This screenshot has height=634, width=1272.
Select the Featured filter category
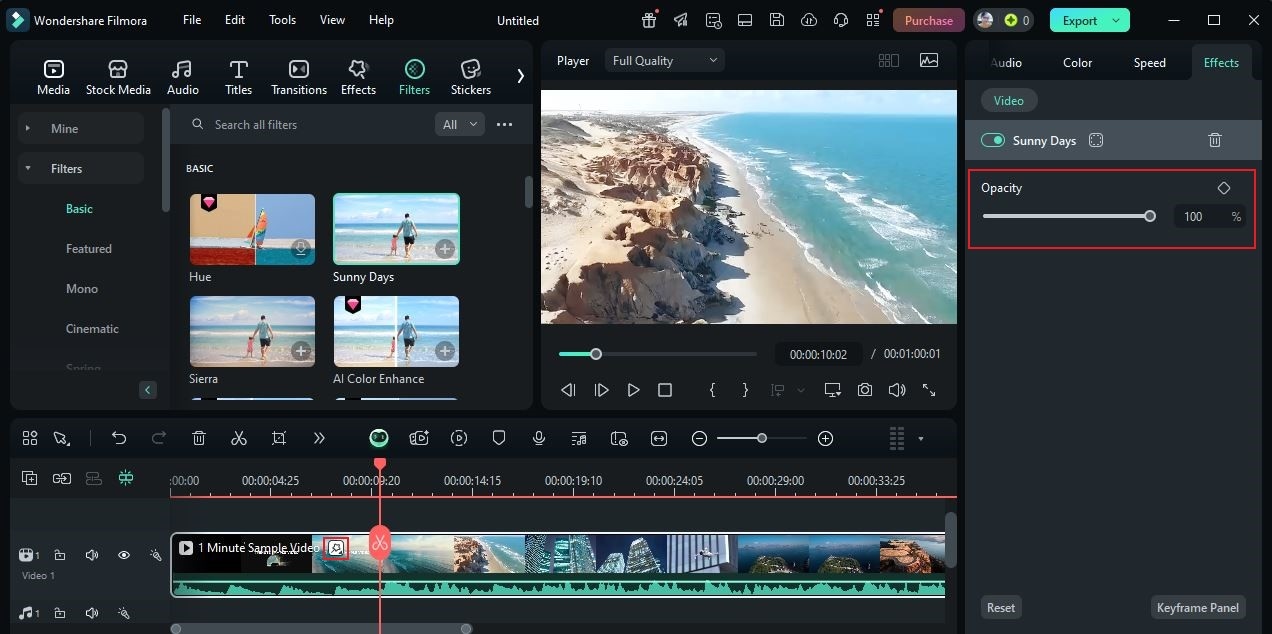pos(89,249)
